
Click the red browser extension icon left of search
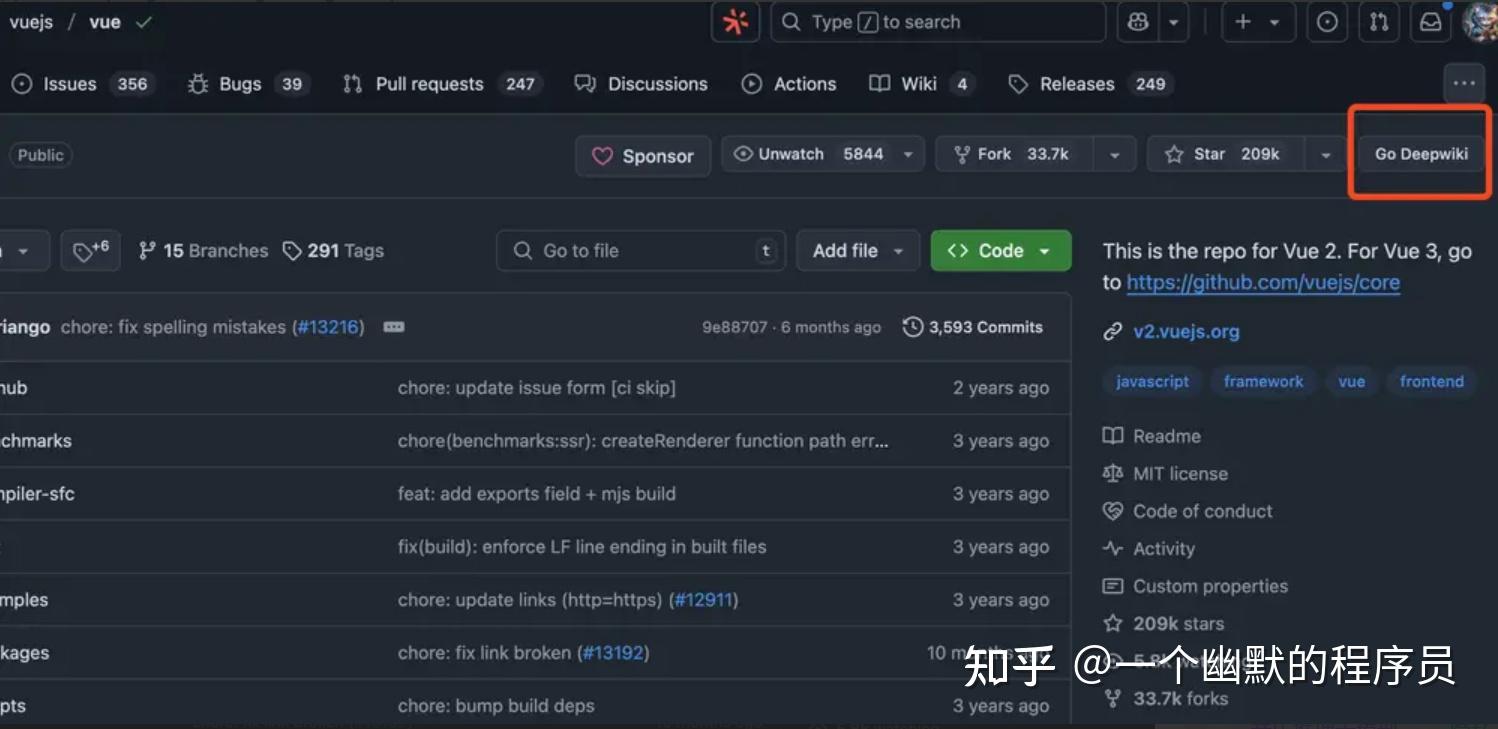pyautogui.click(x=734, y=21)
